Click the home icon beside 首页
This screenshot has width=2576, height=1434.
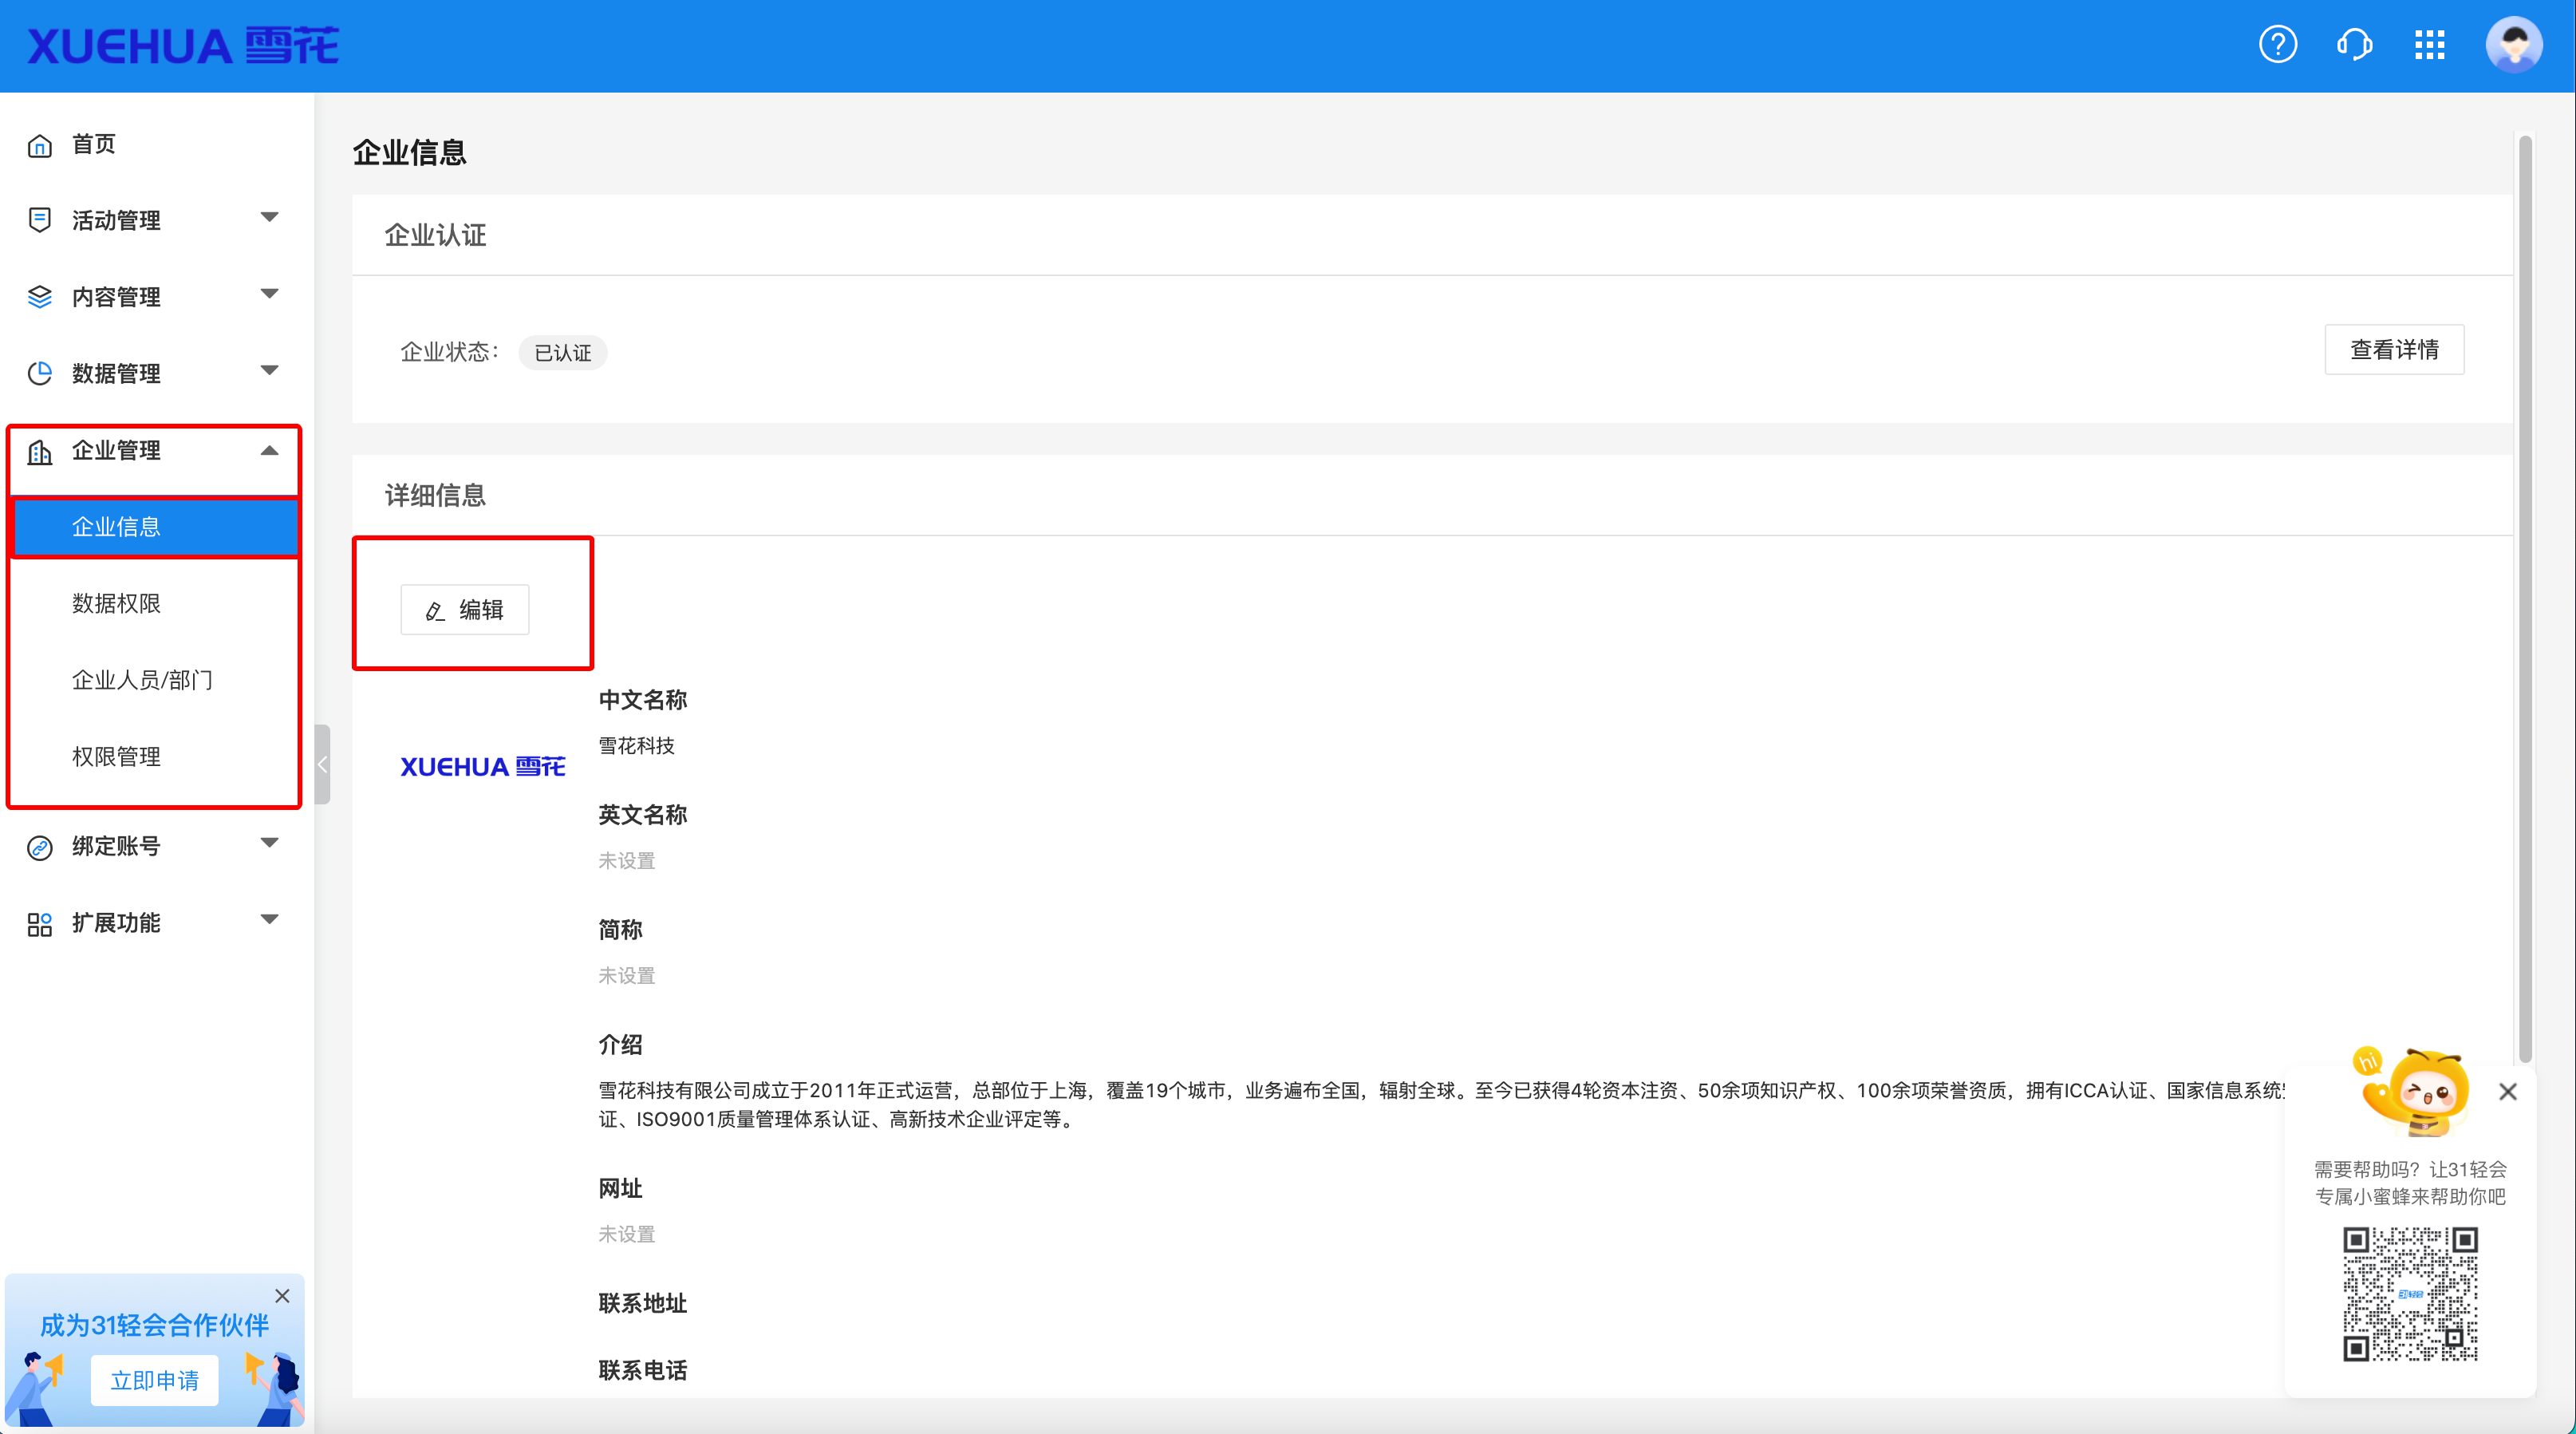pyautogui.click(x=40, y=145)
